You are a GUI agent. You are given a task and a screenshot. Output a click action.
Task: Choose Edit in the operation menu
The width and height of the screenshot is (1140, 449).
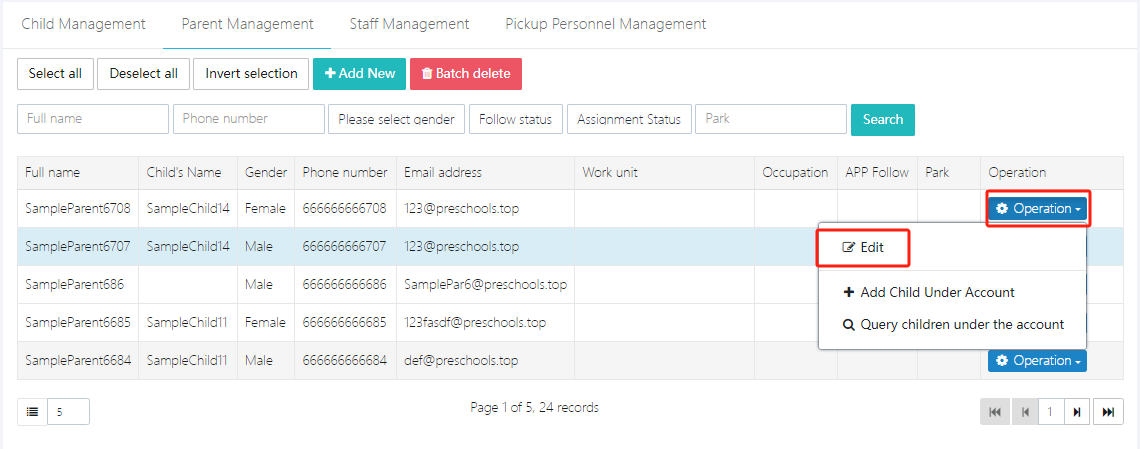(863, 247)
